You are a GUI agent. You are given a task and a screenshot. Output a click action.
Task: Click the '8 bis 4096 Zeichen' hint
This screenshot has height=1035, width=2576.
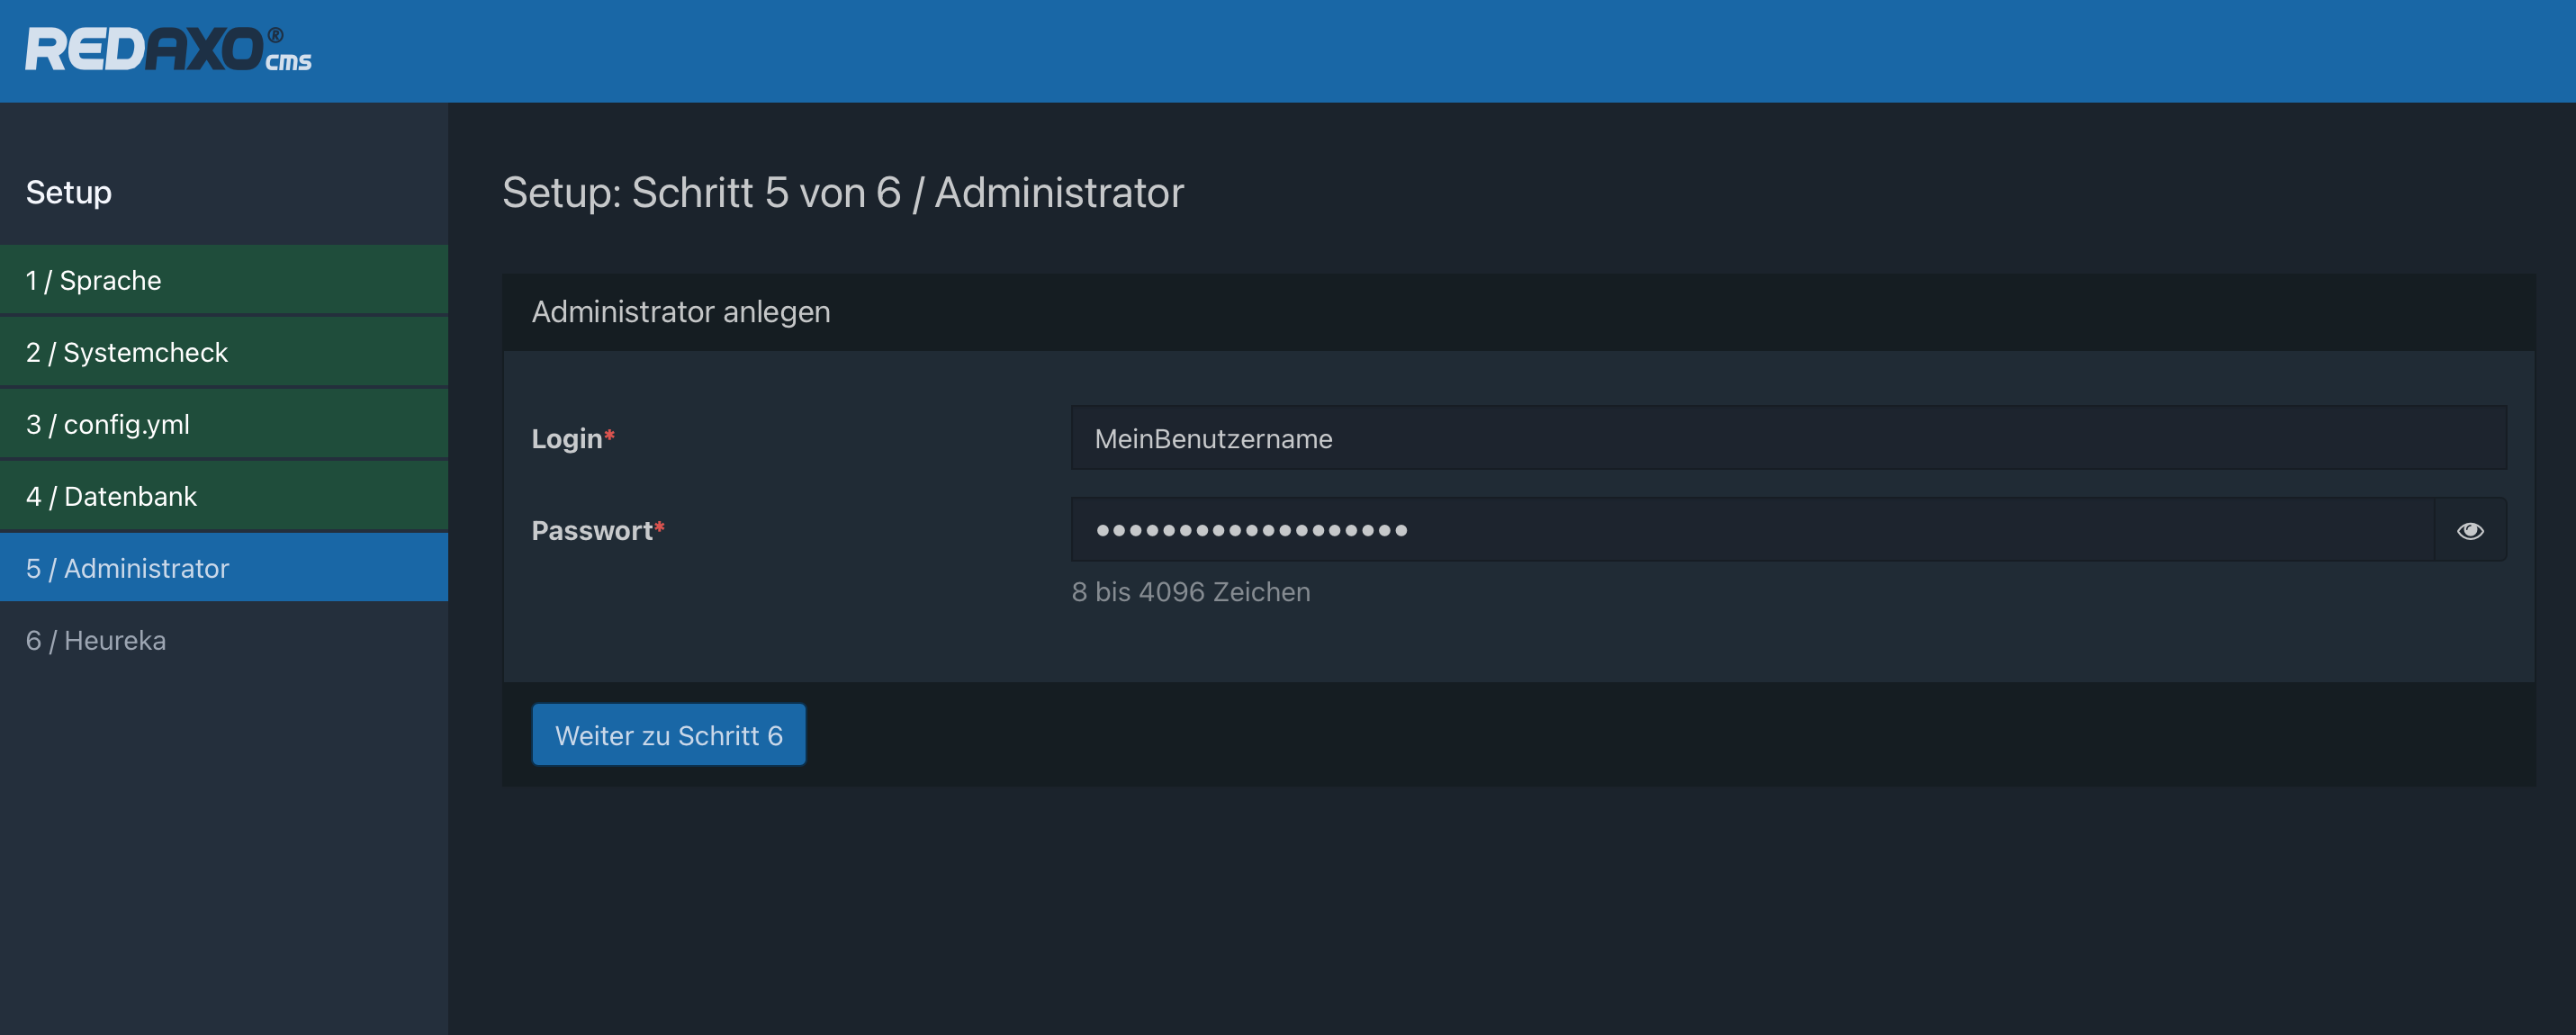1190,592
